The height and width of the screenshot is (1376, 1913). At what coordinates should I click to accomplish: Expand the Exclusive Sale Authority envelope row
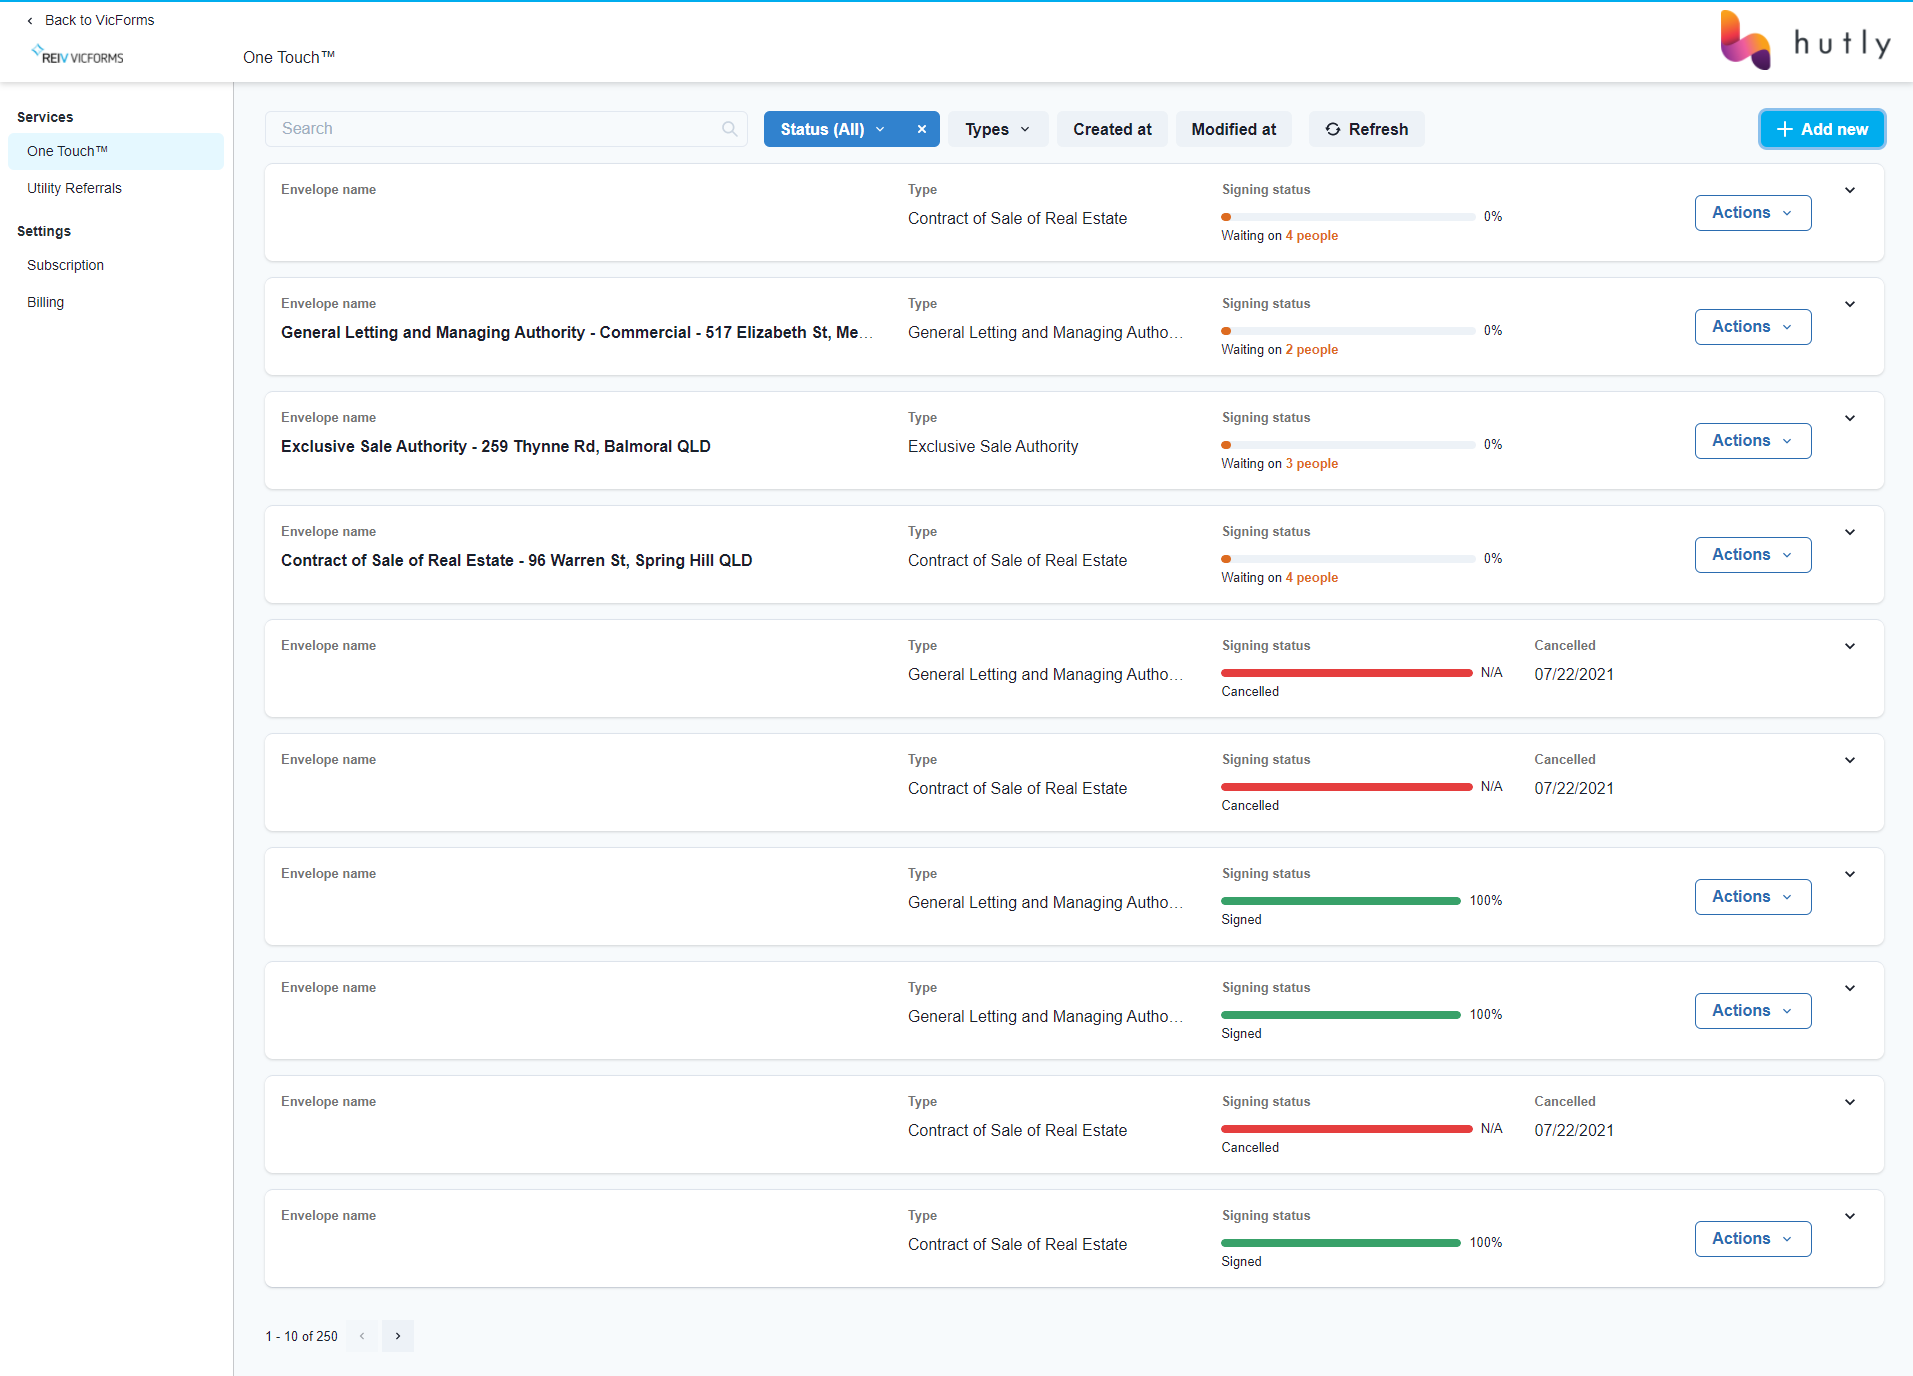[1849, 418]
